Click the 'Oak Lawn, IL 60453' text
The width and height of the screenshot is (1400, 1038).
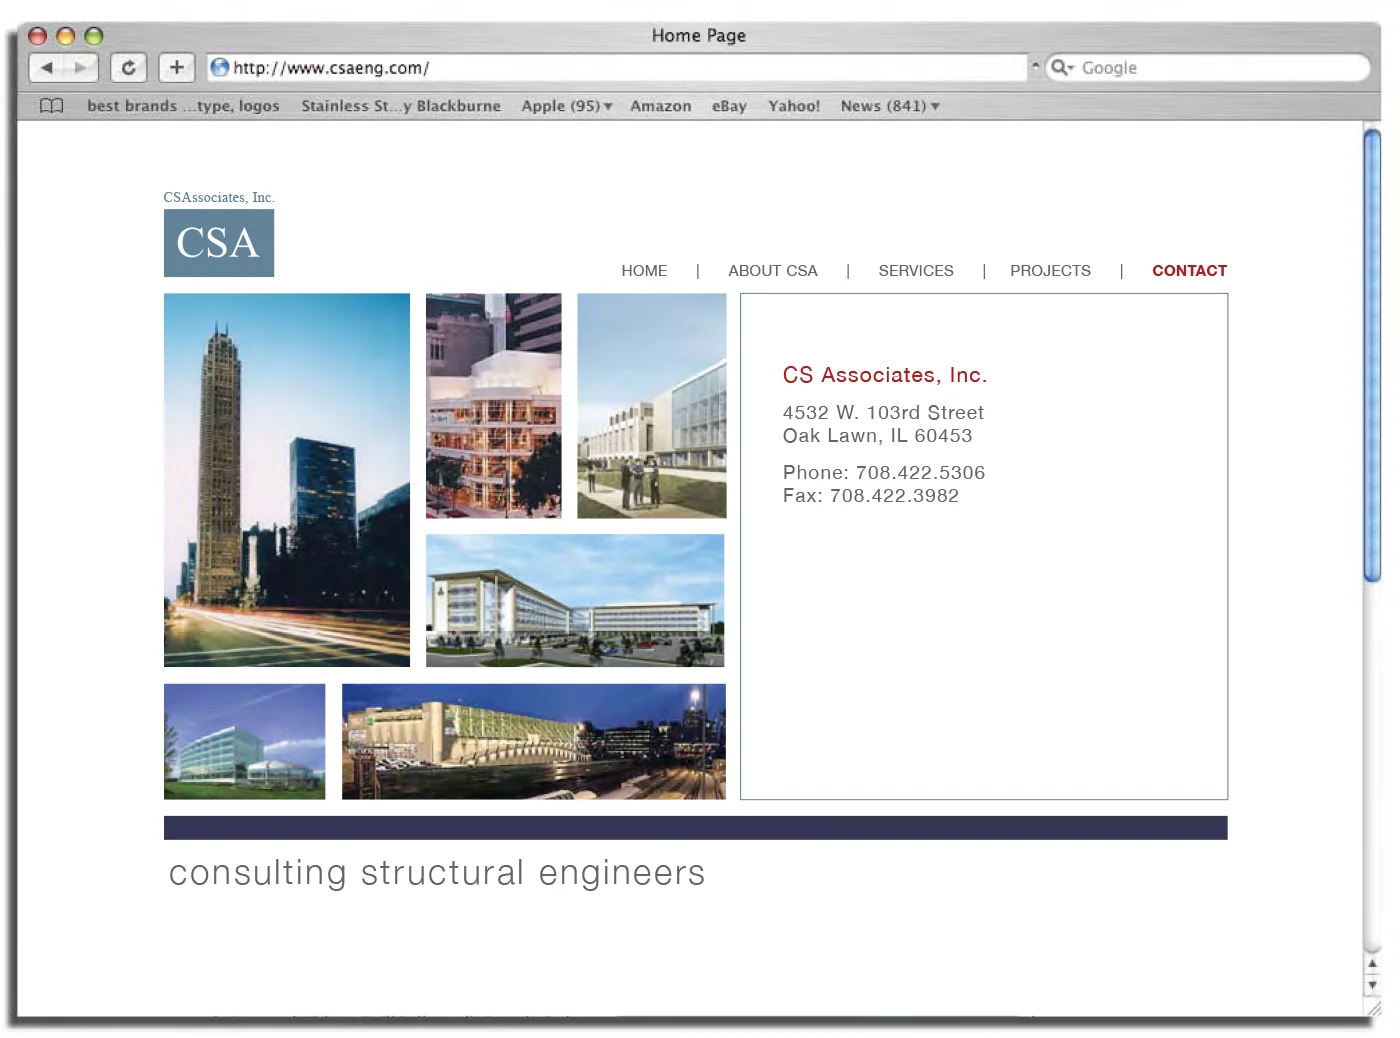click(877, 436)
